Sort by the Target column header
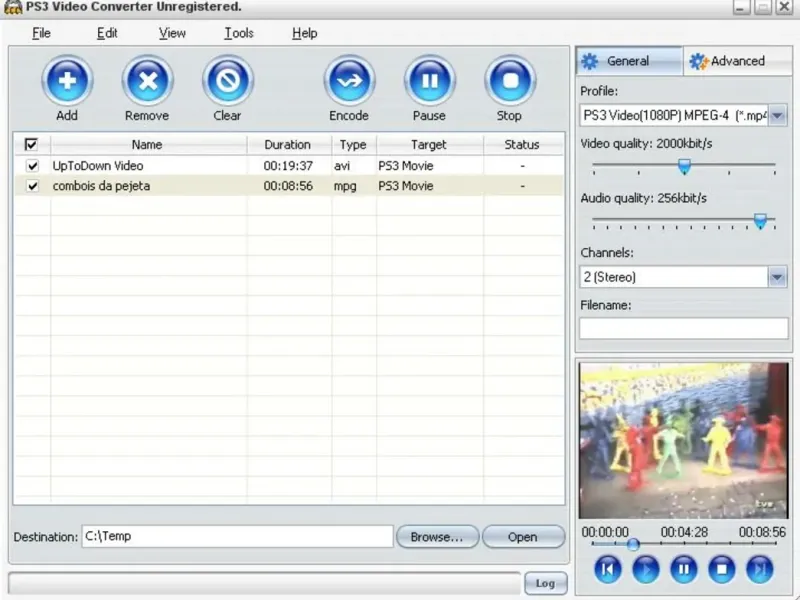This screenshot has width=800, height=600. pos(429,144)
